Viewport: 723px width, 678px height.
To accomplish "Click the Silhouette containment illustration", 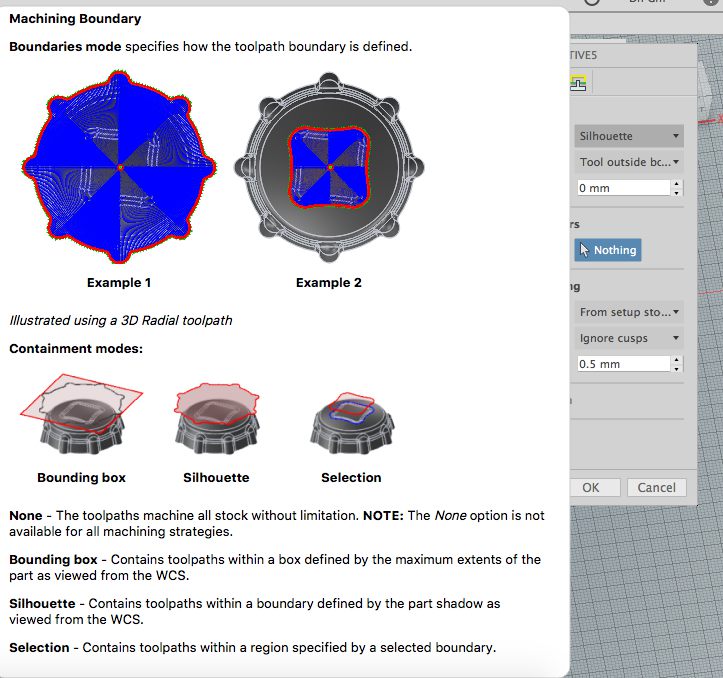I will point(217,419).
